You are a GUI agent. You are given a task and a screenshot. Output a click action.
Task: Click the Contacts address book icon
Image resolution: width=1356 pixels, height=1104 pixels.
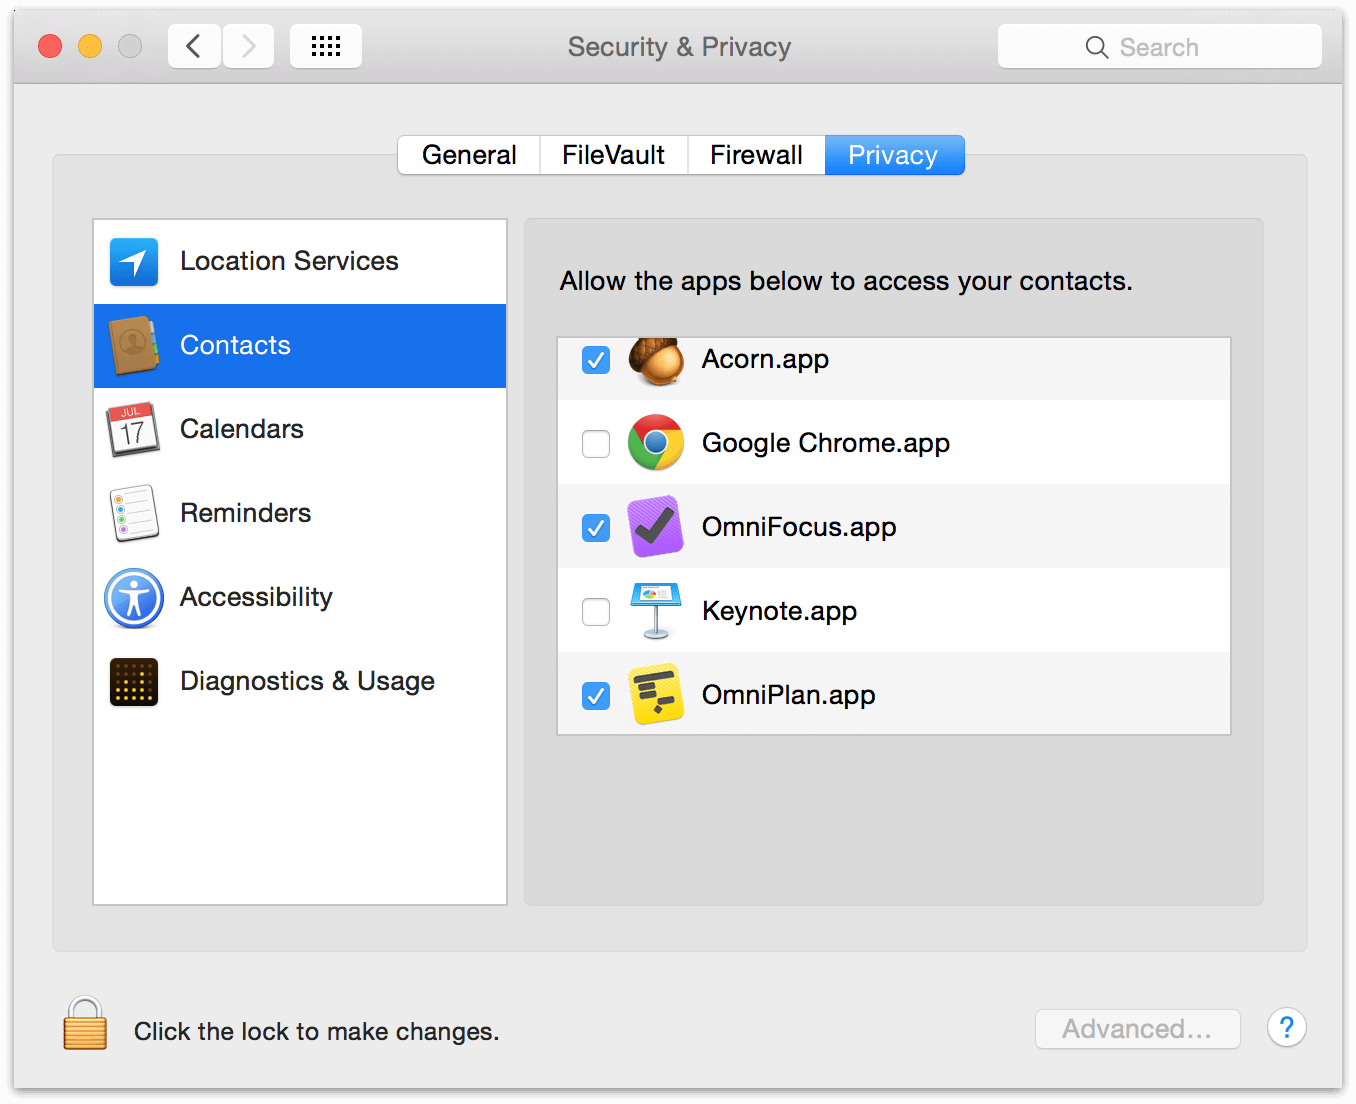click(x=134, y=346)
